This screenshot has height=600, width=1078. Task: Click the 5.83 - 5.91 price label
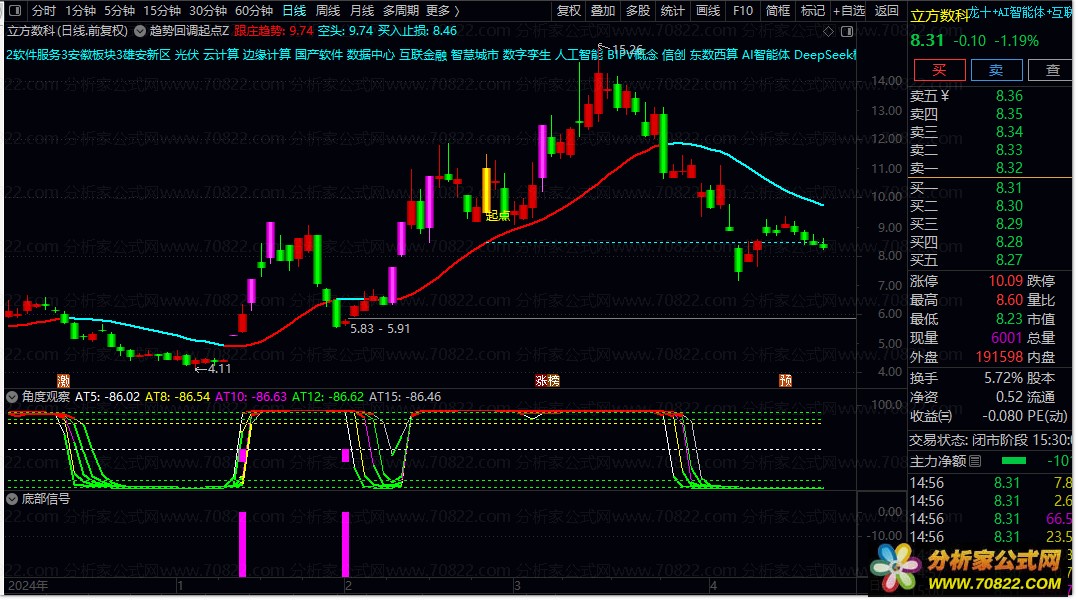pyautogui.click(x=380, y=329)
